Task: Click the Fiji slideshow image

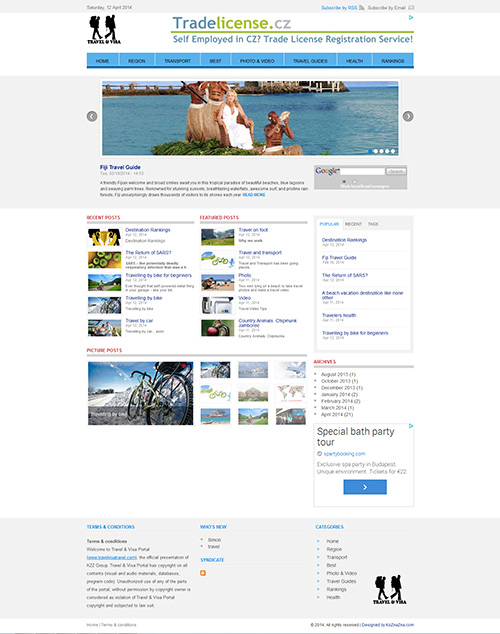Action: pyautogui.click(x=250, y=118)
